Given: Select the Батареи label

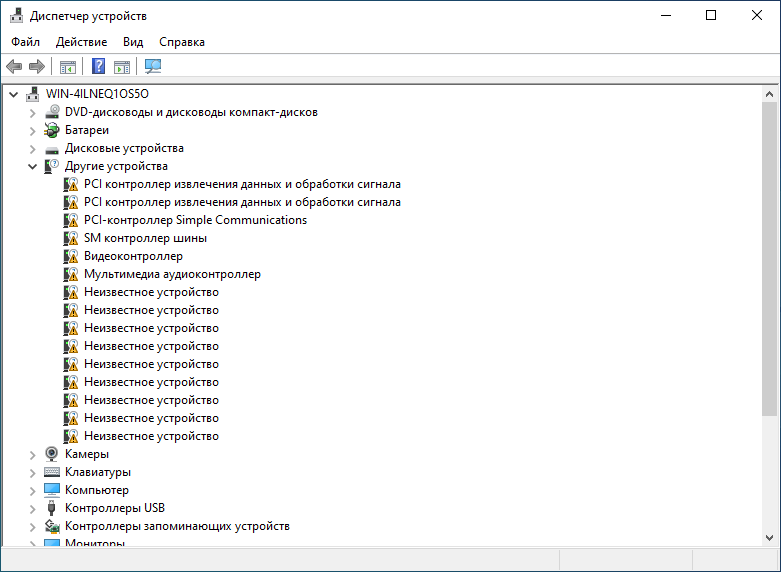Looking at the screenshot, I should (87, 130).
